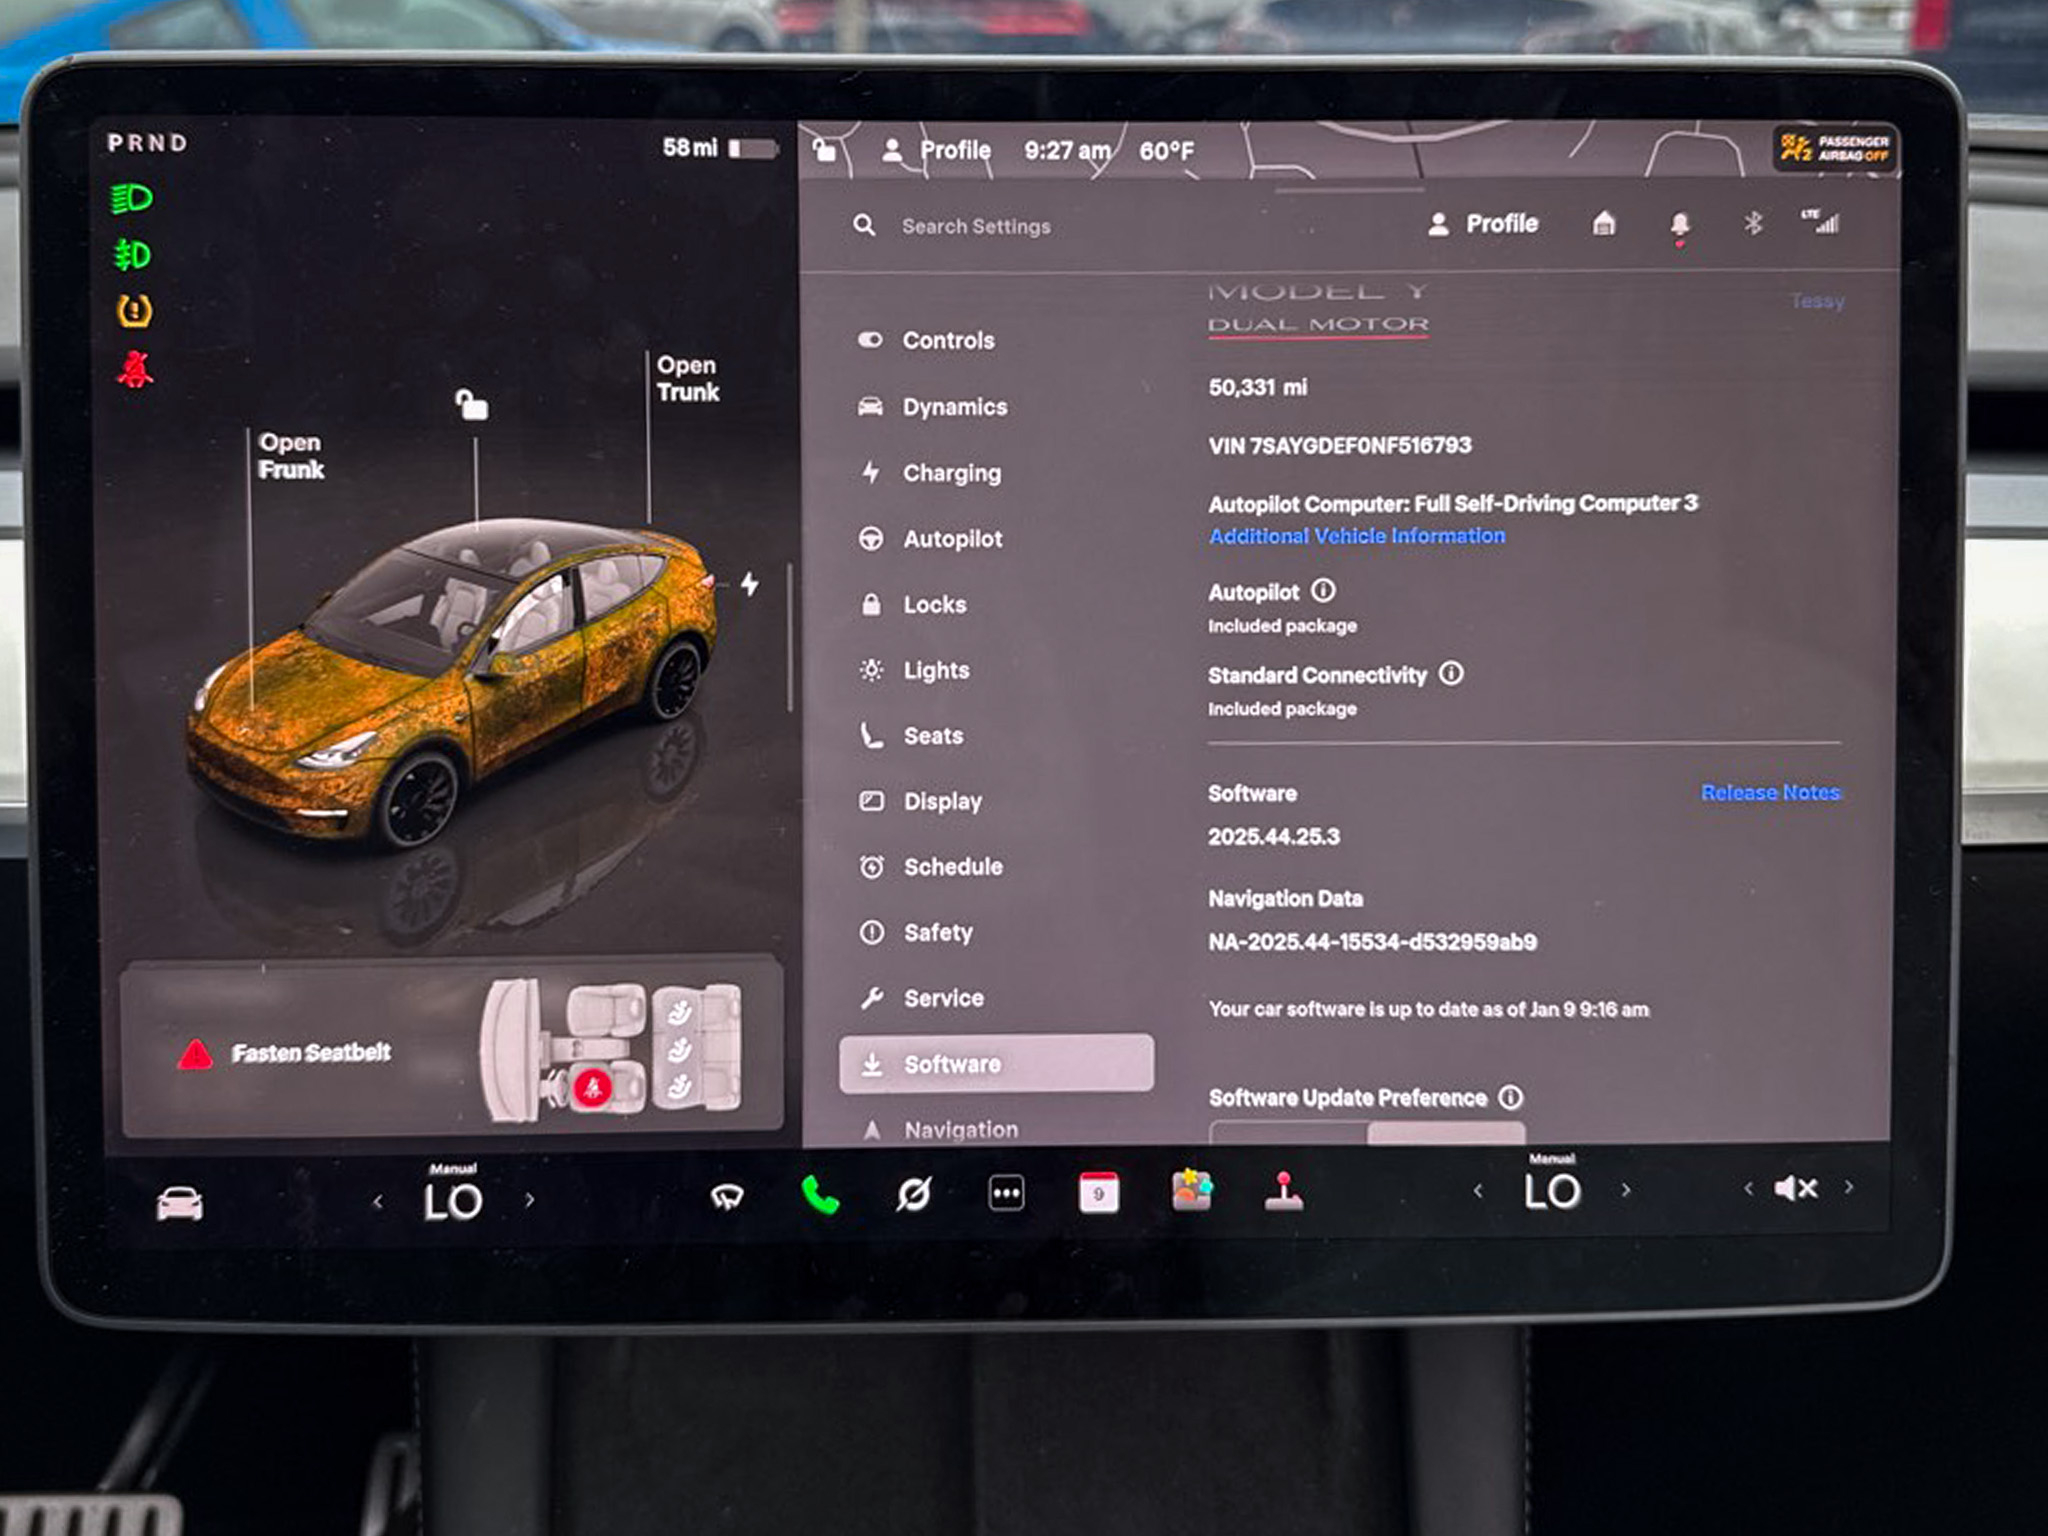The height and width of the screenshot is (1536, 2048).
Task: Open the app drawer three-dots icon
Action: [x=1005, y=1192]
